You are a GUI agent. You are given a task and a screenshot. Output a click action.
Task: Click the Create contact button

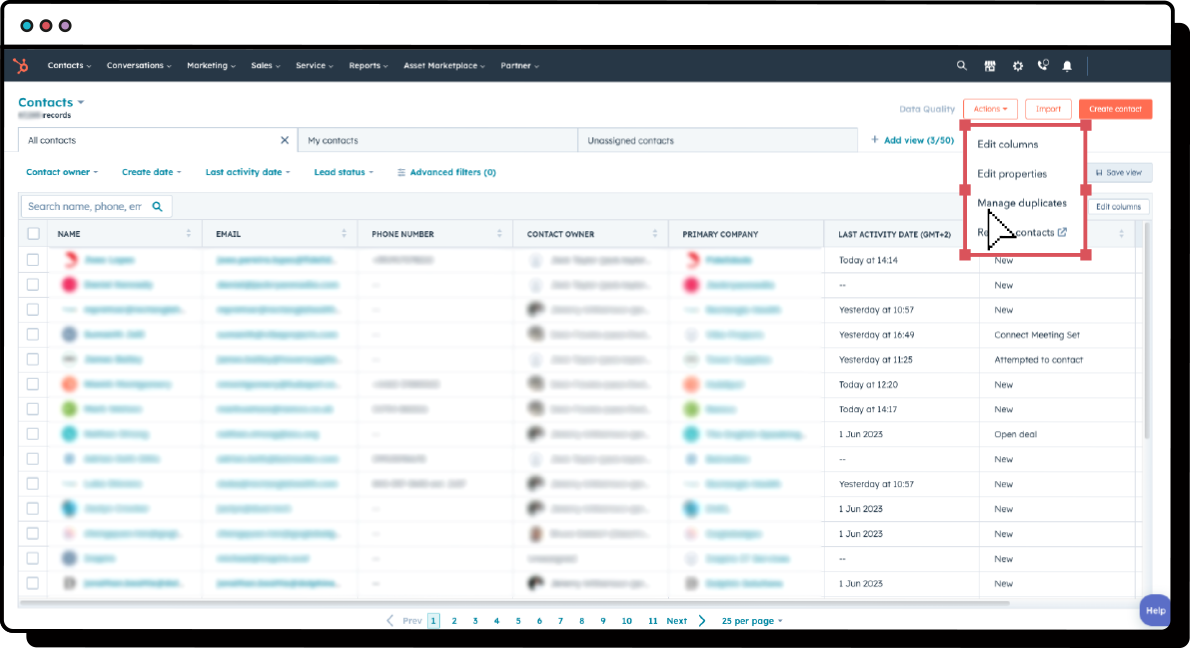[1114, 108]
